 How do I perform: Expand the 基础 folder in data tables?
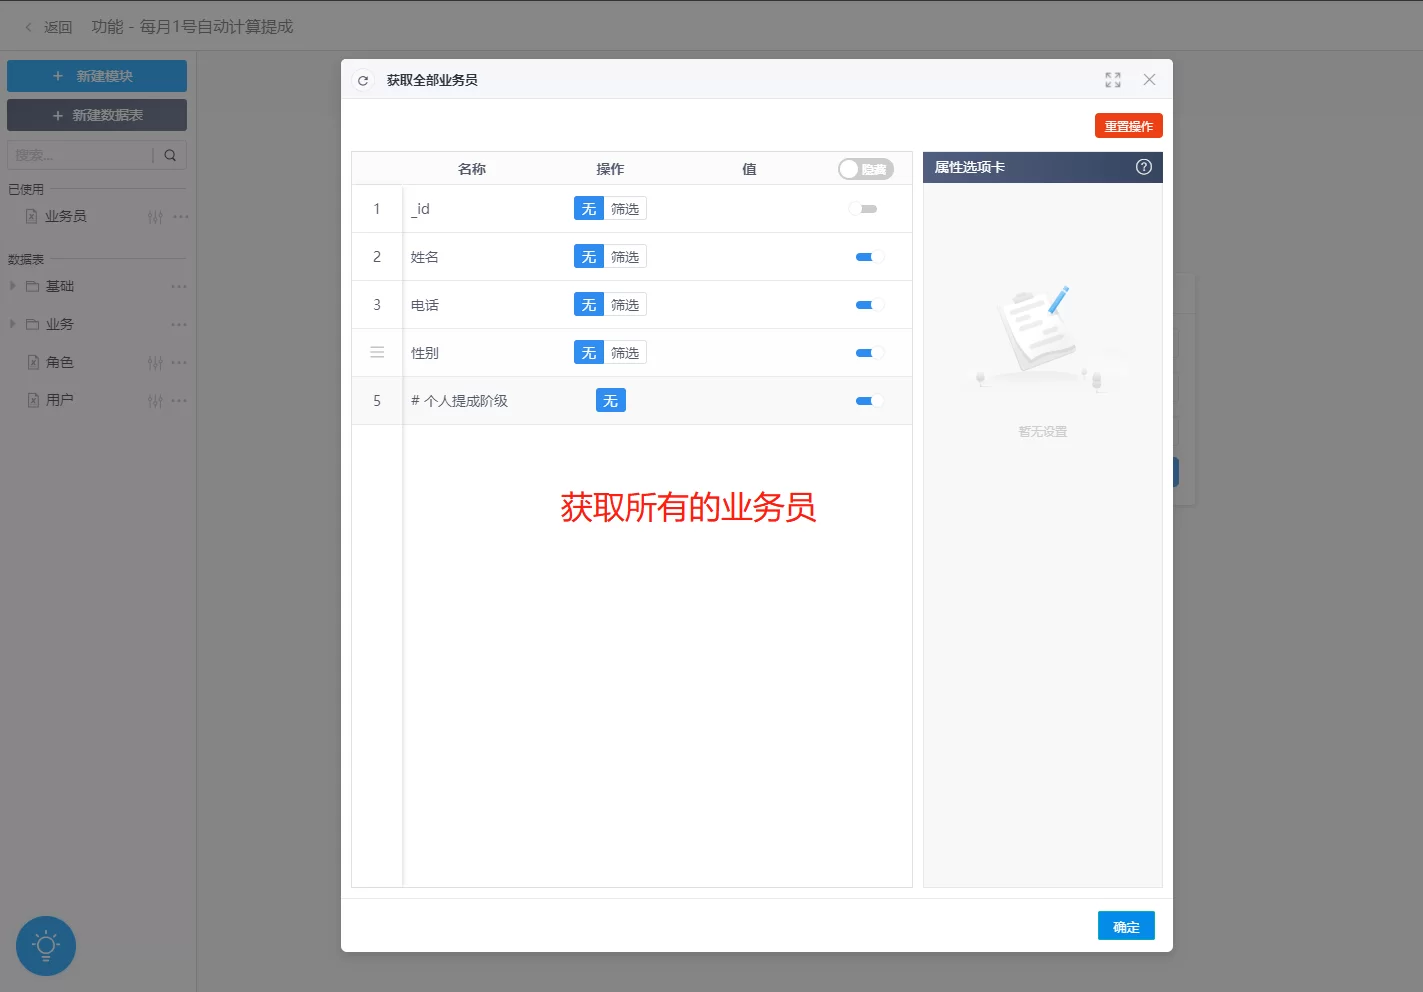pyautogui.click(x=13, y=286)
